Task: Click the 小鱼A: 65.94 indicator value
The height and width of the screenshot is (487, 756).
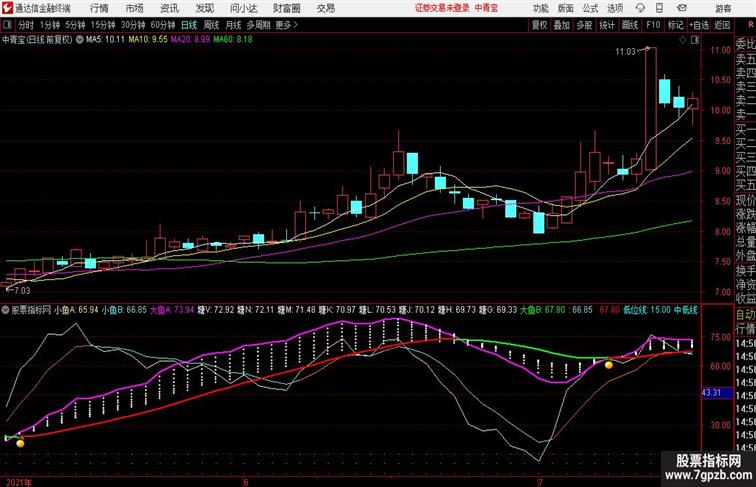Action: pos(76,310)
